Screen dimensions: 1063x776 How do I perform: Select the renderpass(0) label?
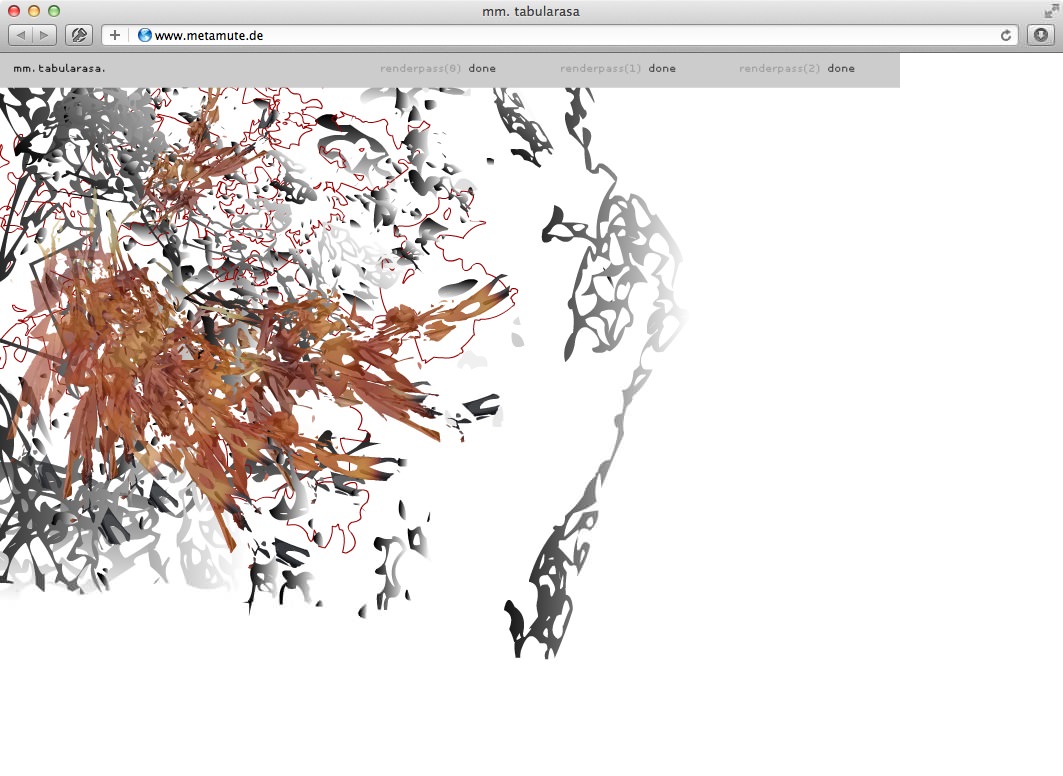421,69
